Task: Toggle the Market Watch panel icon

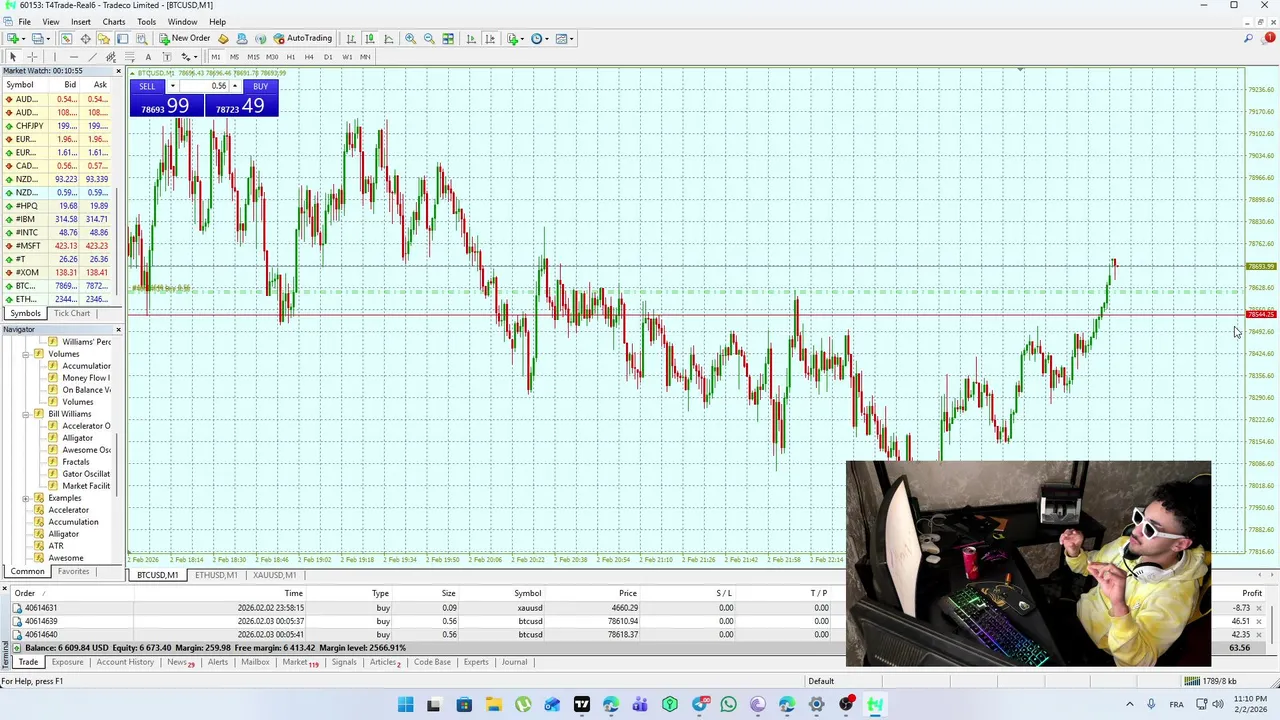Action: (66, 38)
